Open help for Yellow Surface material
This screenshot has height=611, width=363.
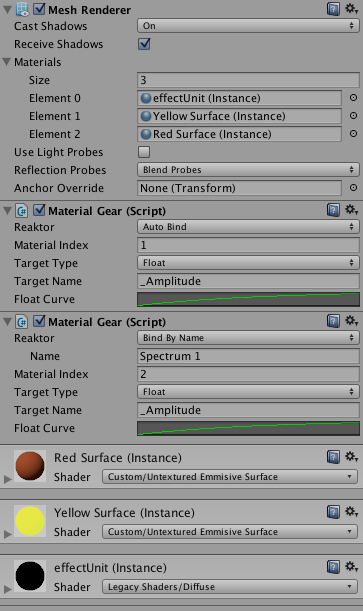[333, 512]
